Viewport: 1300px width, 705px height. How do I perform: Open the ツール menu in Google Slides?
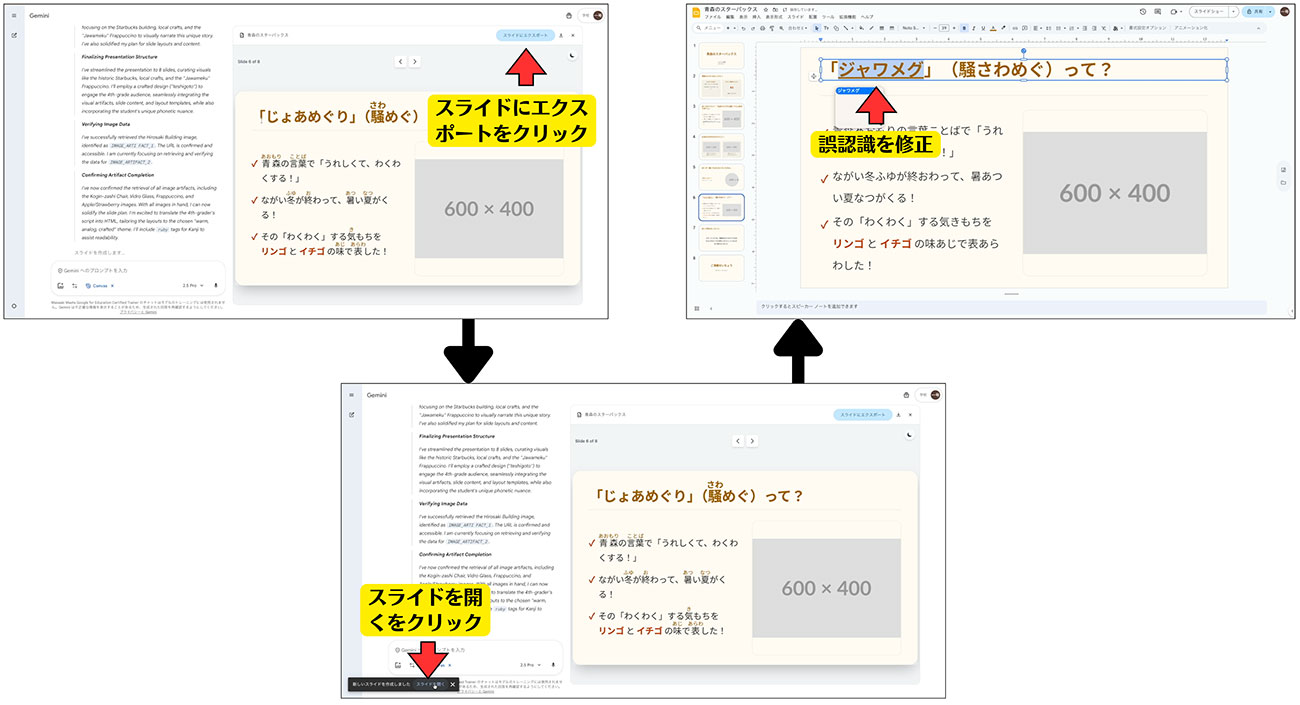(827, 17)
